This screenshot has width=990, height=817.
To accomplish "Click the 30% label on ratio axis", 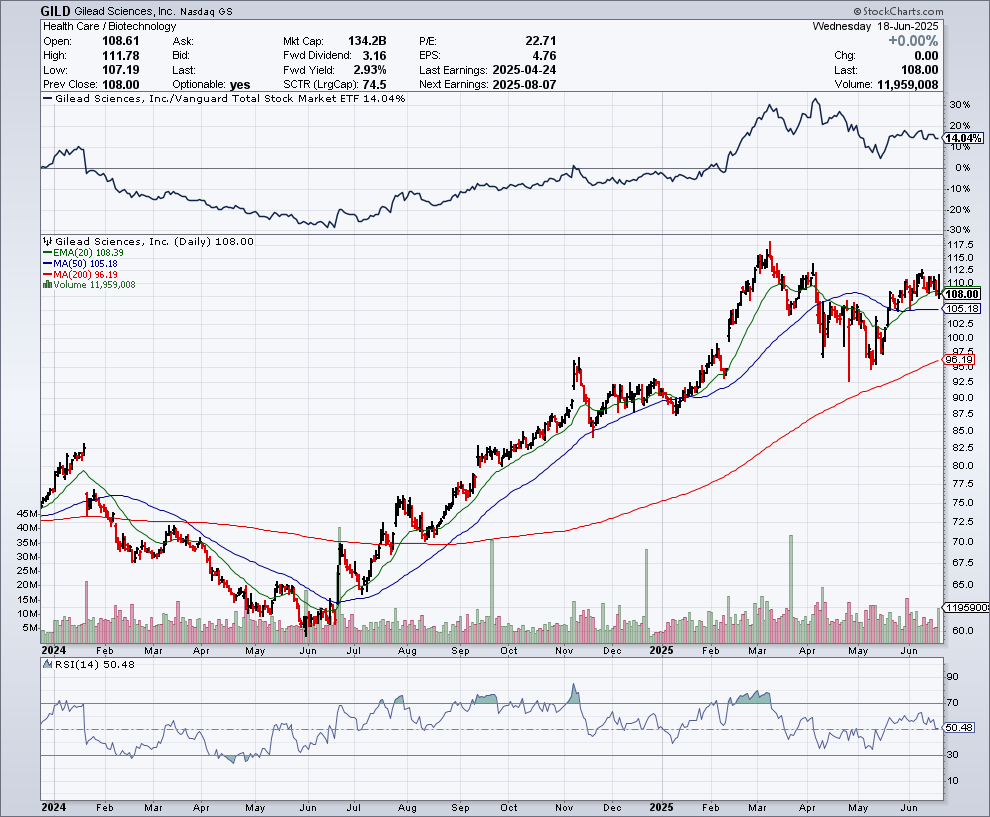I will (960, 105).
